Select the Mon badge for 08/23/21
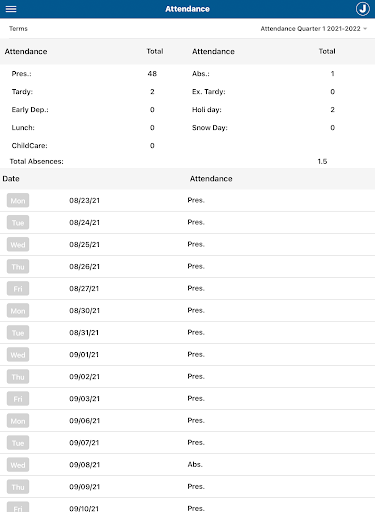 point(18,201)
